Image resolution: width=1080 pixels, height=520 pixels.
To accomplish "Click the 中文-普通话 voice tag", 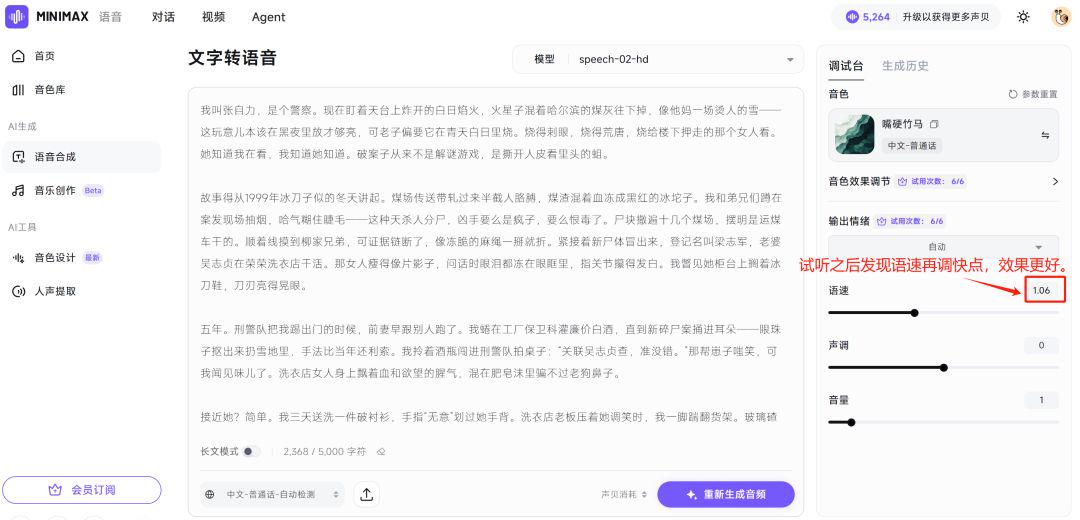I will (x=913, y=145).
